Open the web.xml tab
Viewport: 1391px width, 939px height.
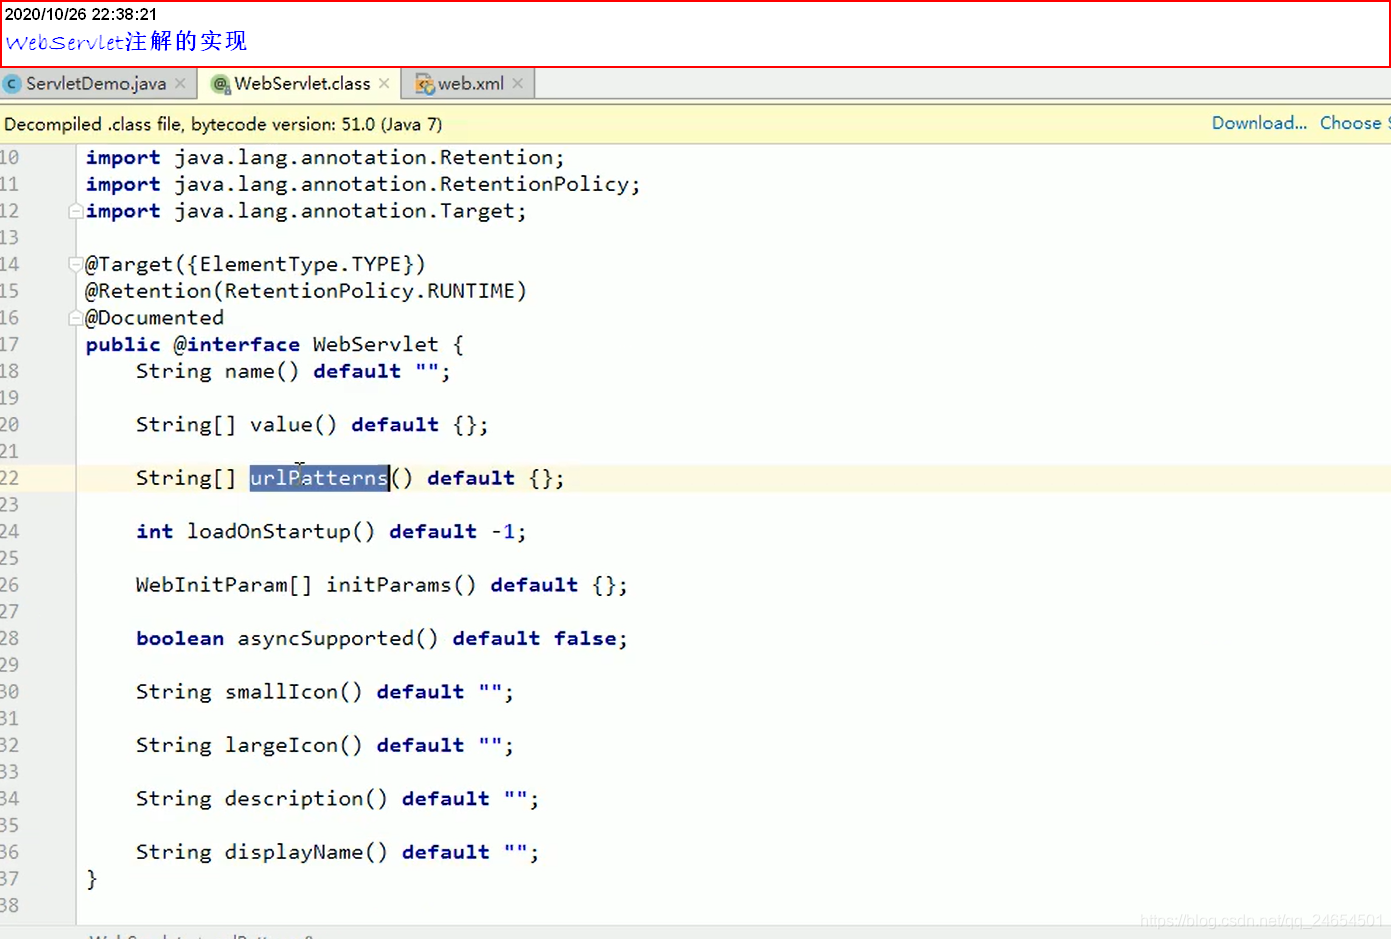coord(470,84)
